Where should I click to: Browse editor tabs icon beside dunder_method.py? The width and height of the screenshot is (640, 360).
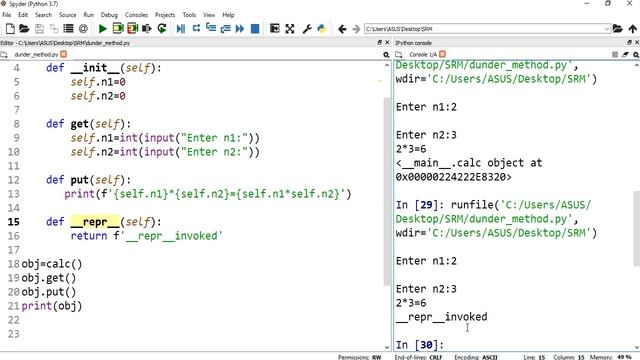tap(4, 54)
